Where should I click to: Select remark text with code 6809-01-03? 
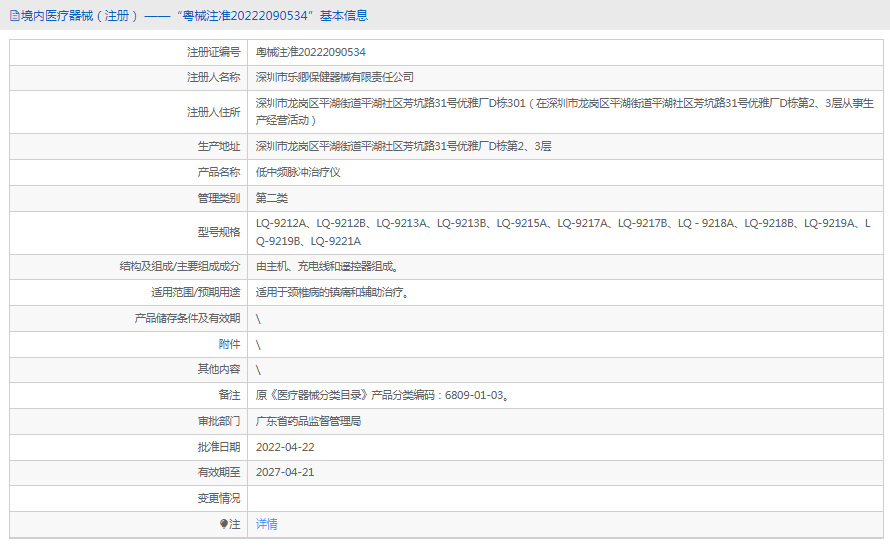382,395
